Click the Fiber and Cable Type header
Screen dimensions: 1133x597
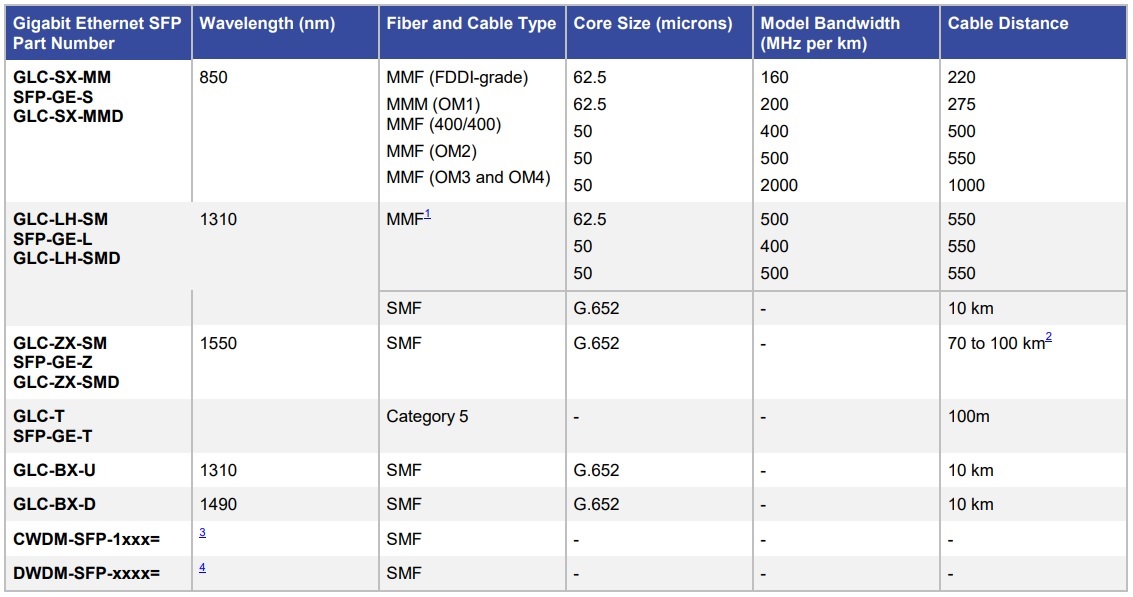click(x=471, y=23)
